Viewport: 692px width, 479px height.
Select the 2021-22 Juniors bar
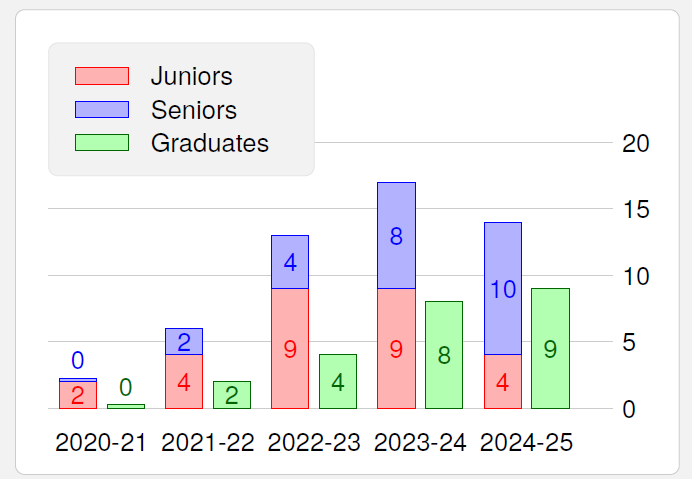[x=184, y=381]
